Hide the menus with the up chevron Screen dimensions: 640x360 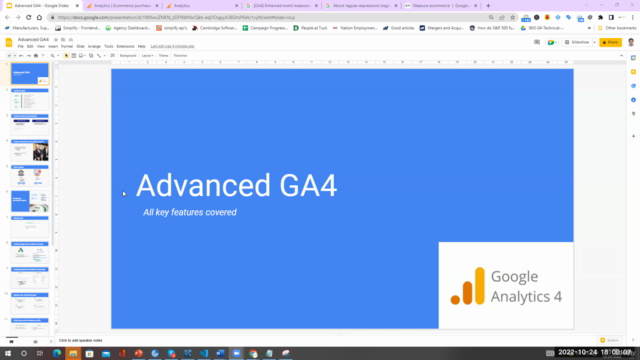click(x=621, y=56)
